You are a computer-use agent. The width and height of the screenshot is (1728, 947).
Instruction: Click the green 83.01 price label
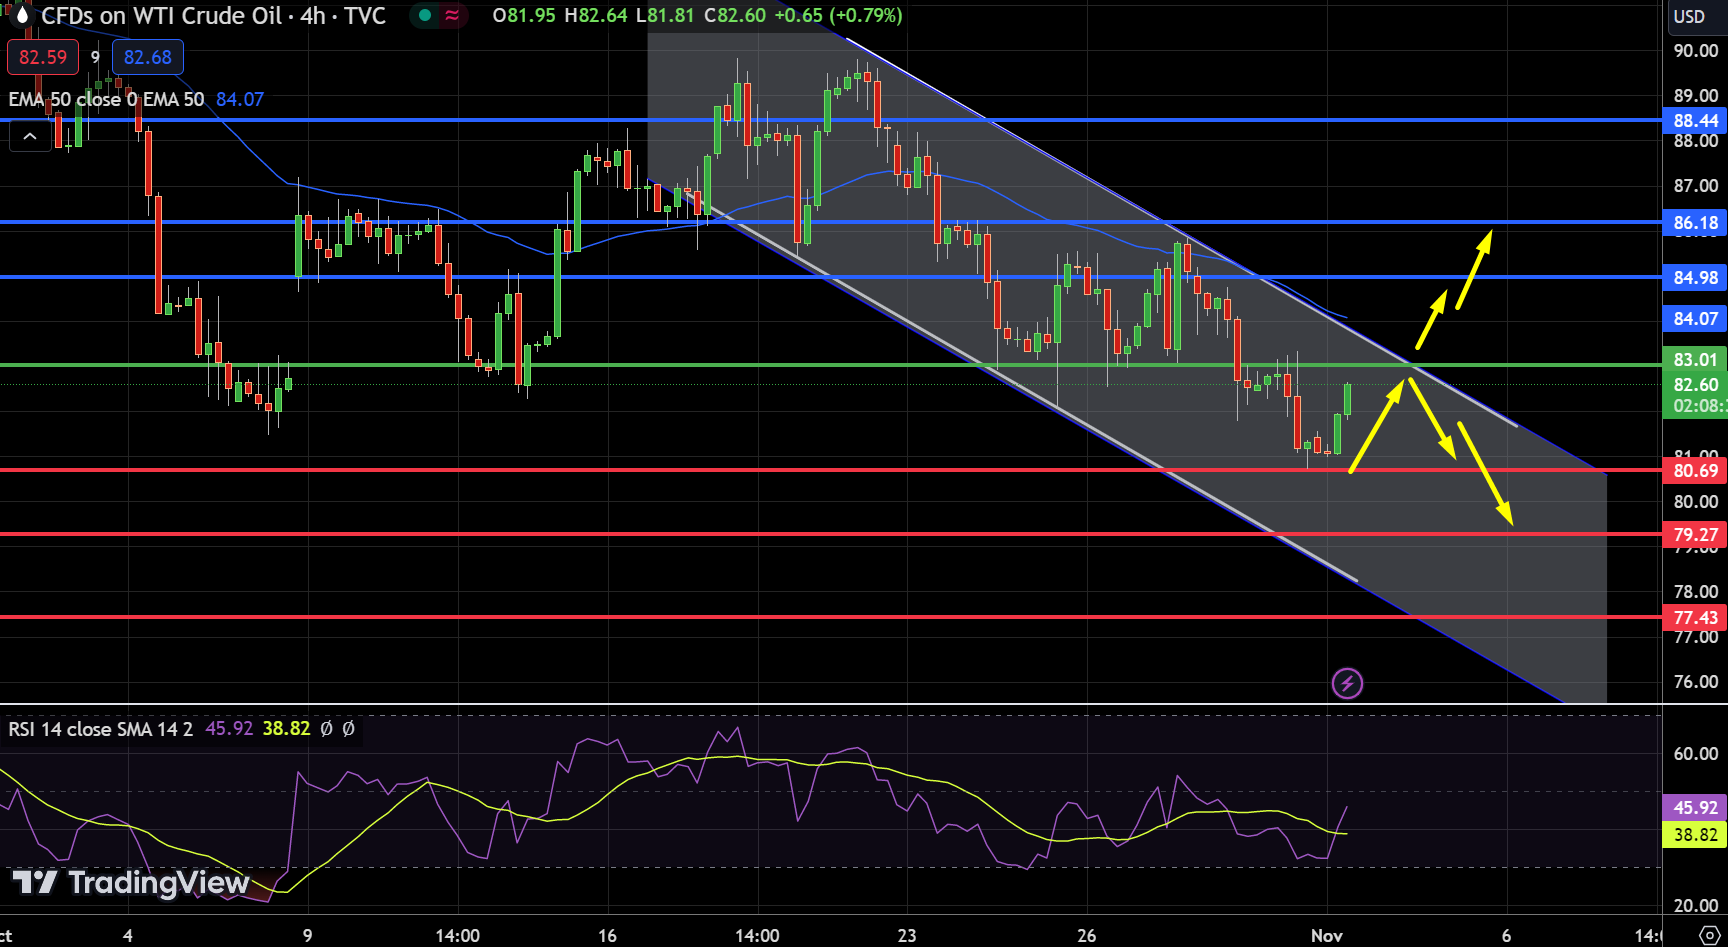[1695, 360]
